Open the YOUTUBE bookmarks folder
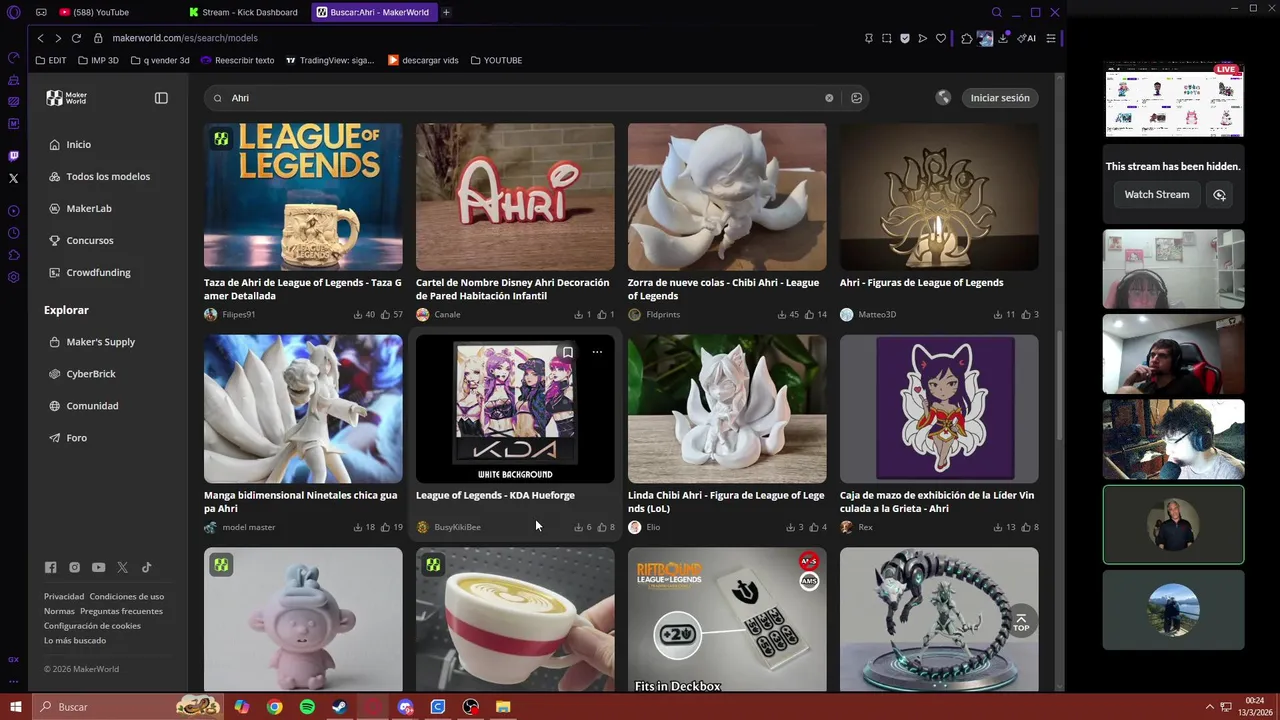Image resolution: width=1280 pixels, height=720 pixels. pos(496,60)
